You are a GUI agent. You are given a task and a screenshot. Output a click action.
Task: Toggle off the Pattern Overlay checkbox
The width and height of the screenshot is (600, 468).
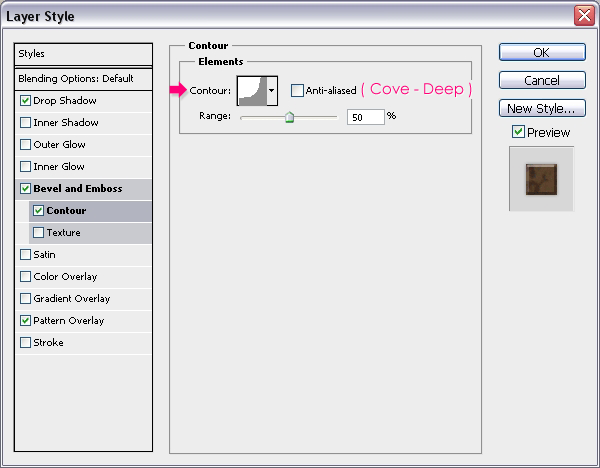click(25, 321)
